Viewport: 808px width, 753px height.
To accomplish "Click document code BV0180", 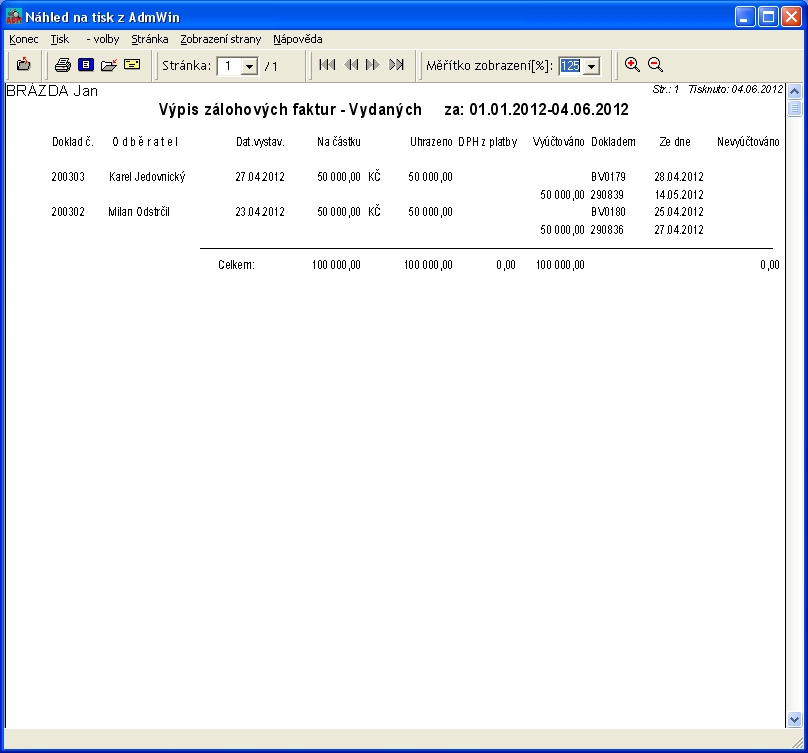I will [608, 212].
